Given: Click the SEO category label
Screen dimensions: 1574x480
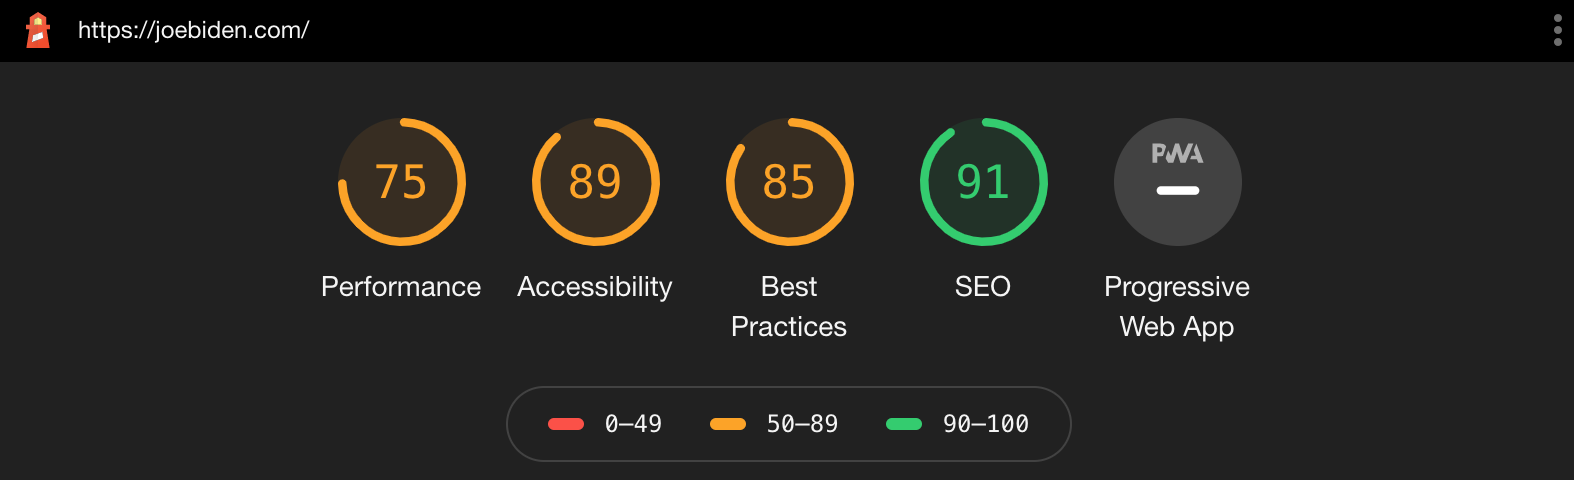Looking at the screenshot, I should [x=983, y=287].
